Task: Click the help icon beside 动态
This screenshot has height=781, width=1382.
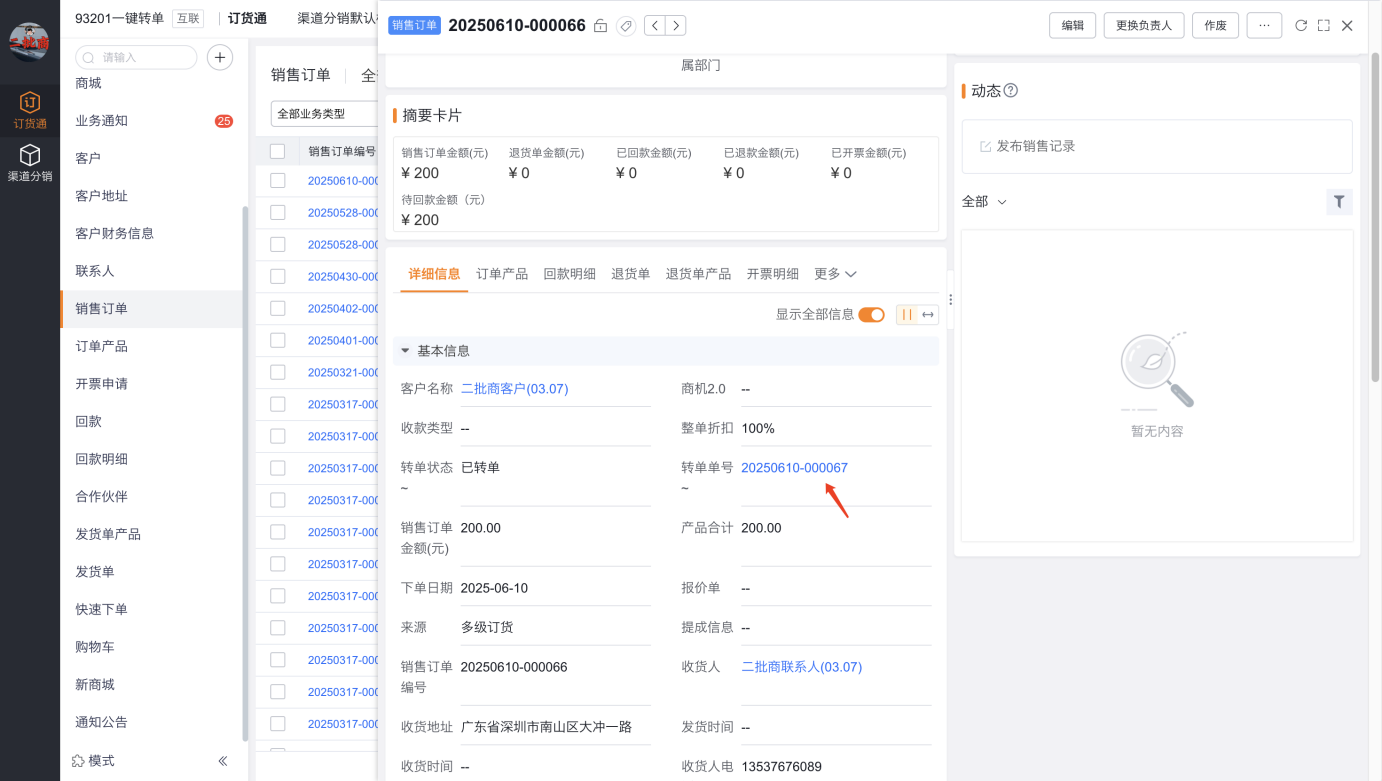Action: (x=1010, y=91)
